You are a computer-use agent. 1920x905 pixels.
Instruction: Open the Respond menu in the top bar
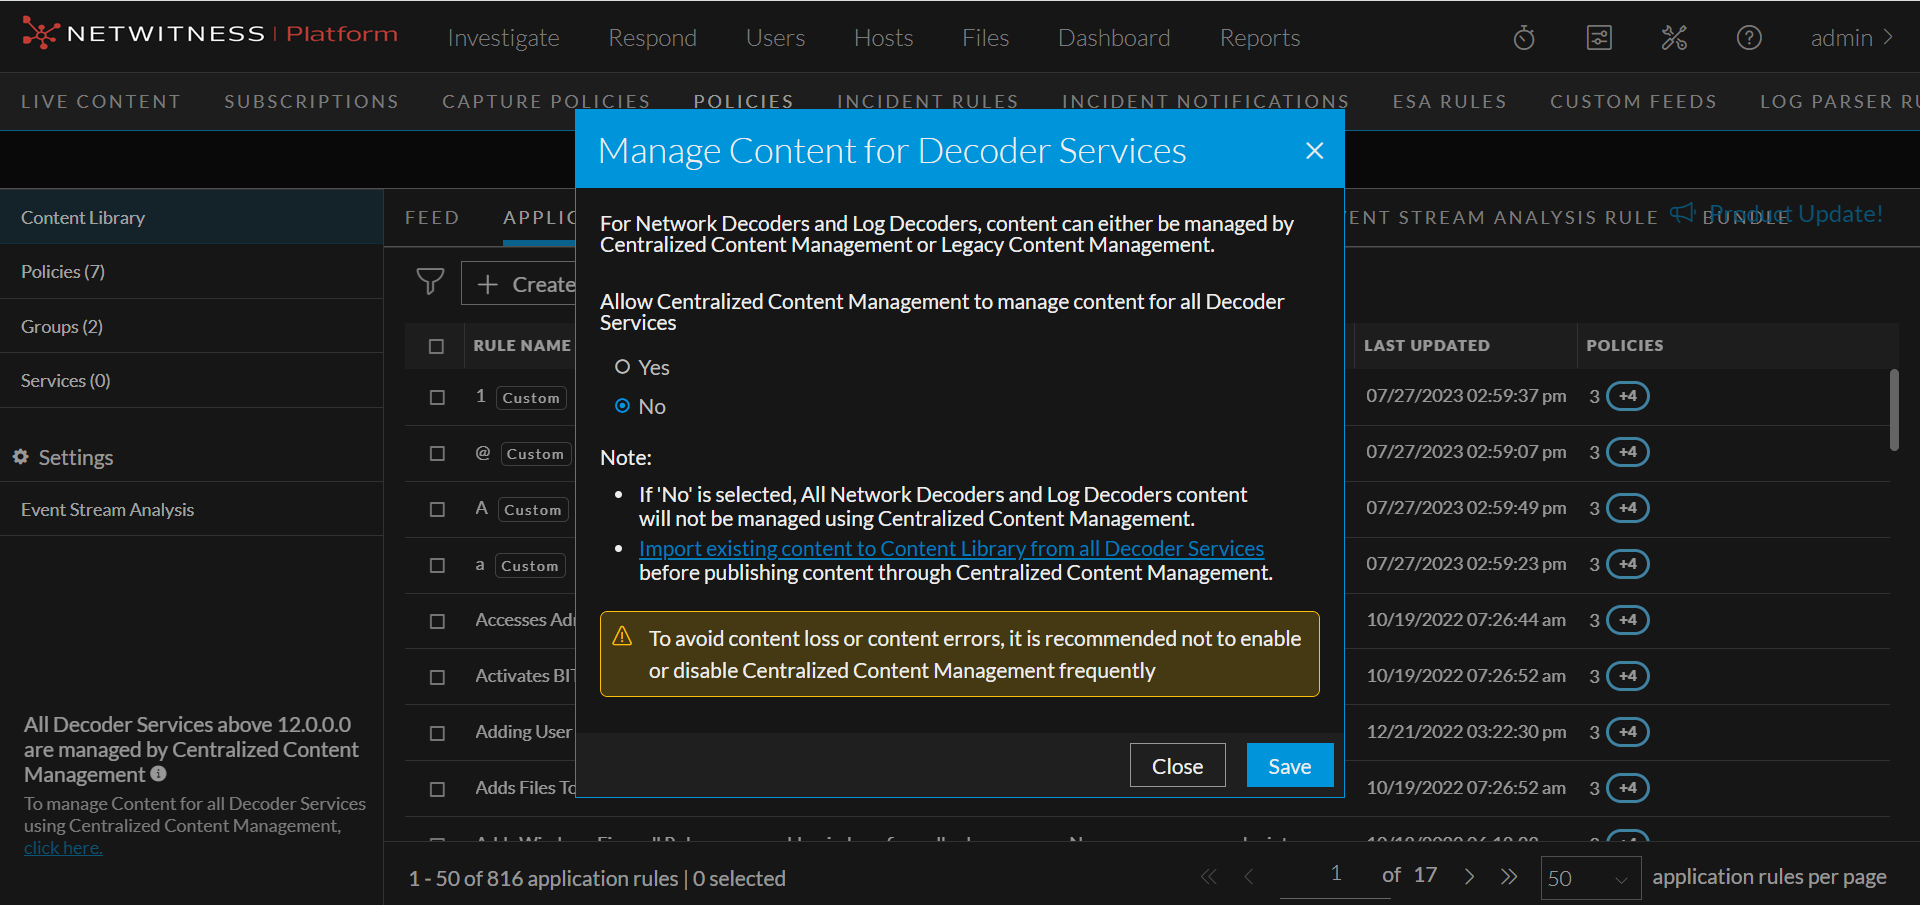coord(652,38)
